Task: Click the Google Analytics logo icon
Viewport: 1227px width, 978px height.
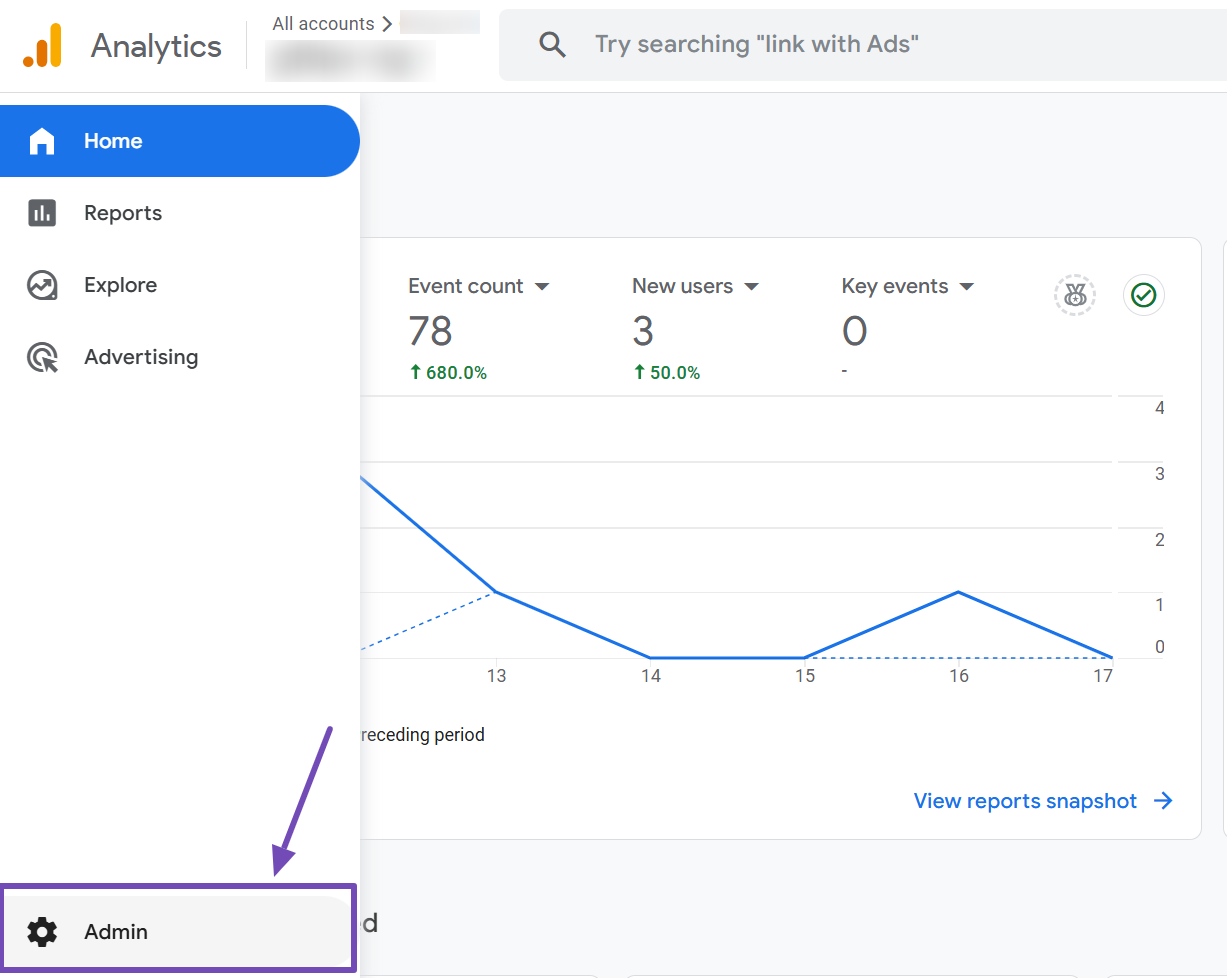Action: 42,46
